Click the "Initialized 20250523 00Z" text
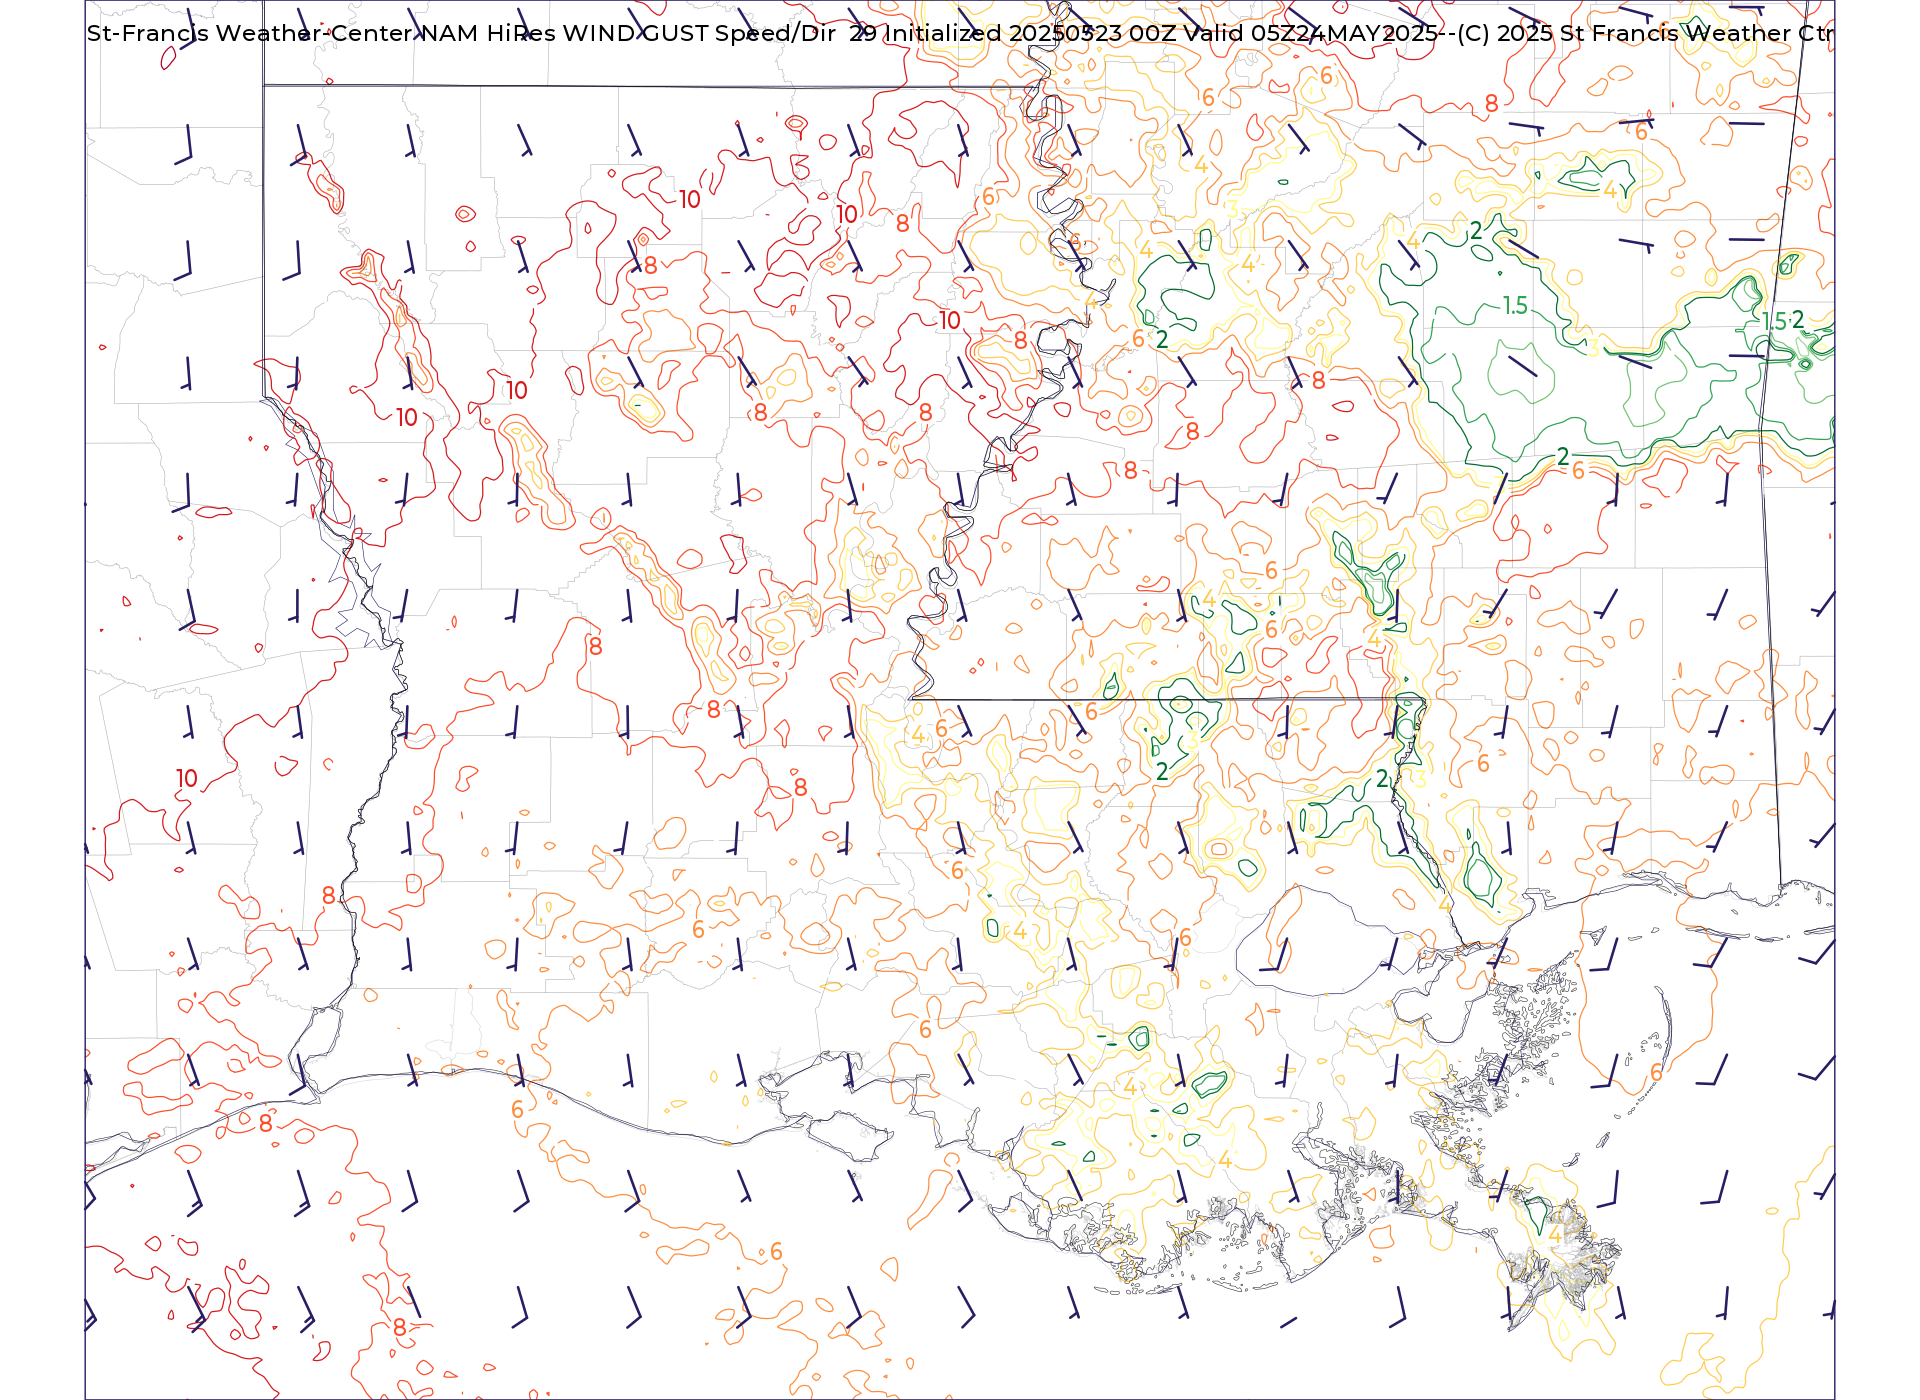The width and height of the screenshot is (1920, 1400). [1030, 33]
